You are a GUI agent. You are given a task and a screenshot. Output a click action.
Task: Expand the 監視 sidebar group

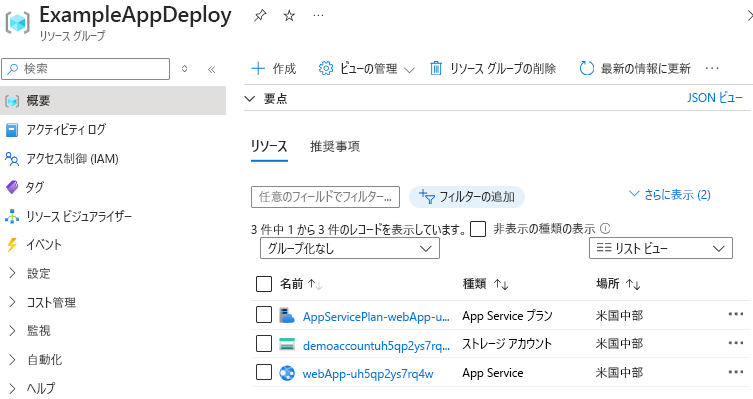(12, 331)
